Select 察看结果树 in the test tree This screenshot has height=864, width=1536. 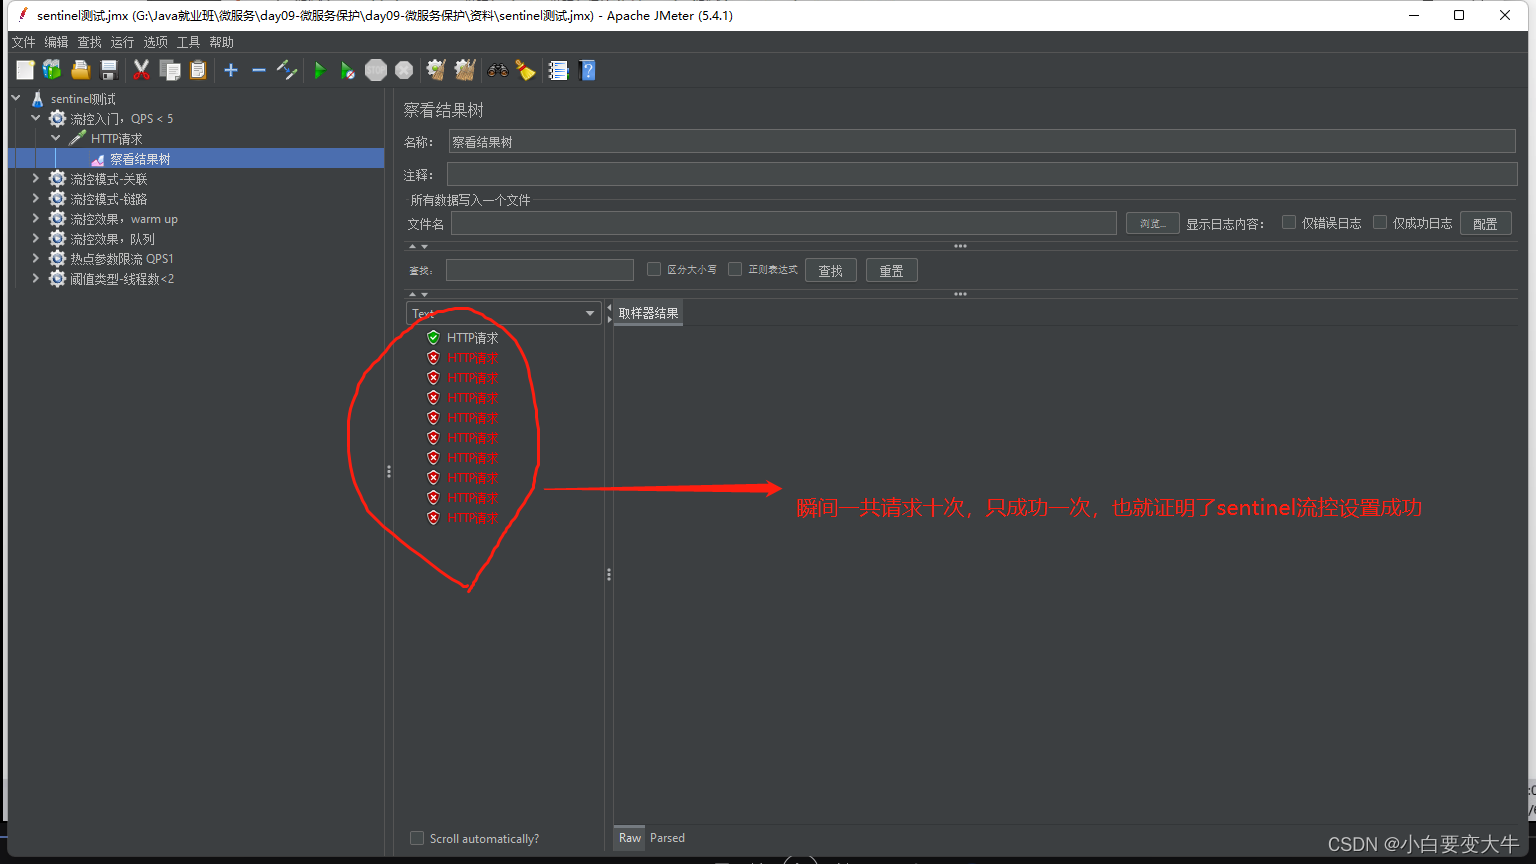[x=140, y=159]
